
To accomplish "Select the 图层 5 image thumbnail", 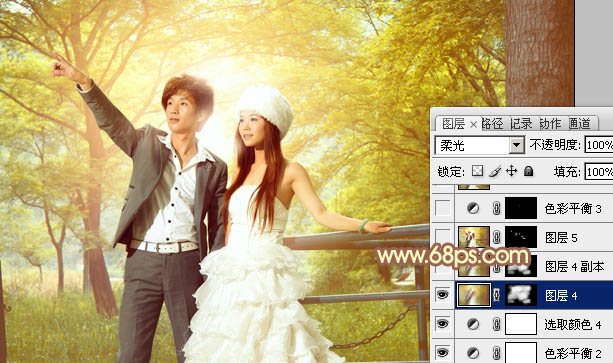I will [x=474, y=237].
